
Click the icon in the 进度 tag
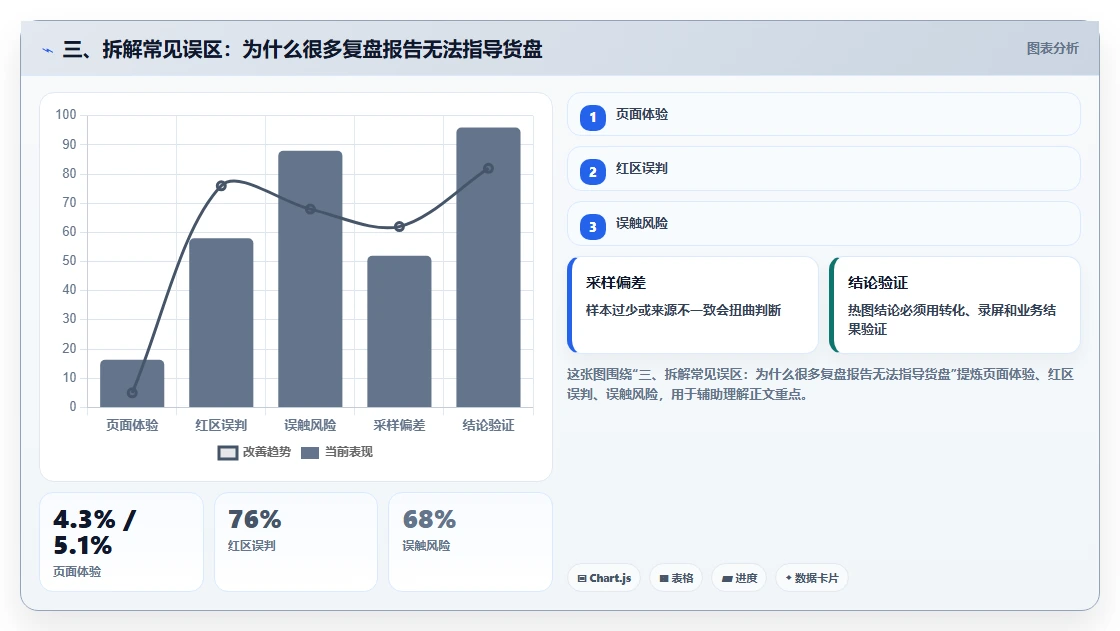727,578
